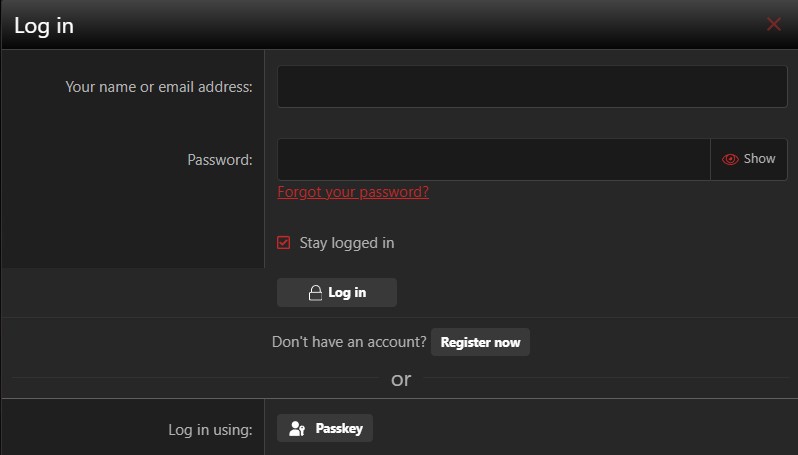Image resolution: width=798 pixels, height=455 pixels.
Task: Click the padlock icon on Log in button
Action: coord(315,293)
